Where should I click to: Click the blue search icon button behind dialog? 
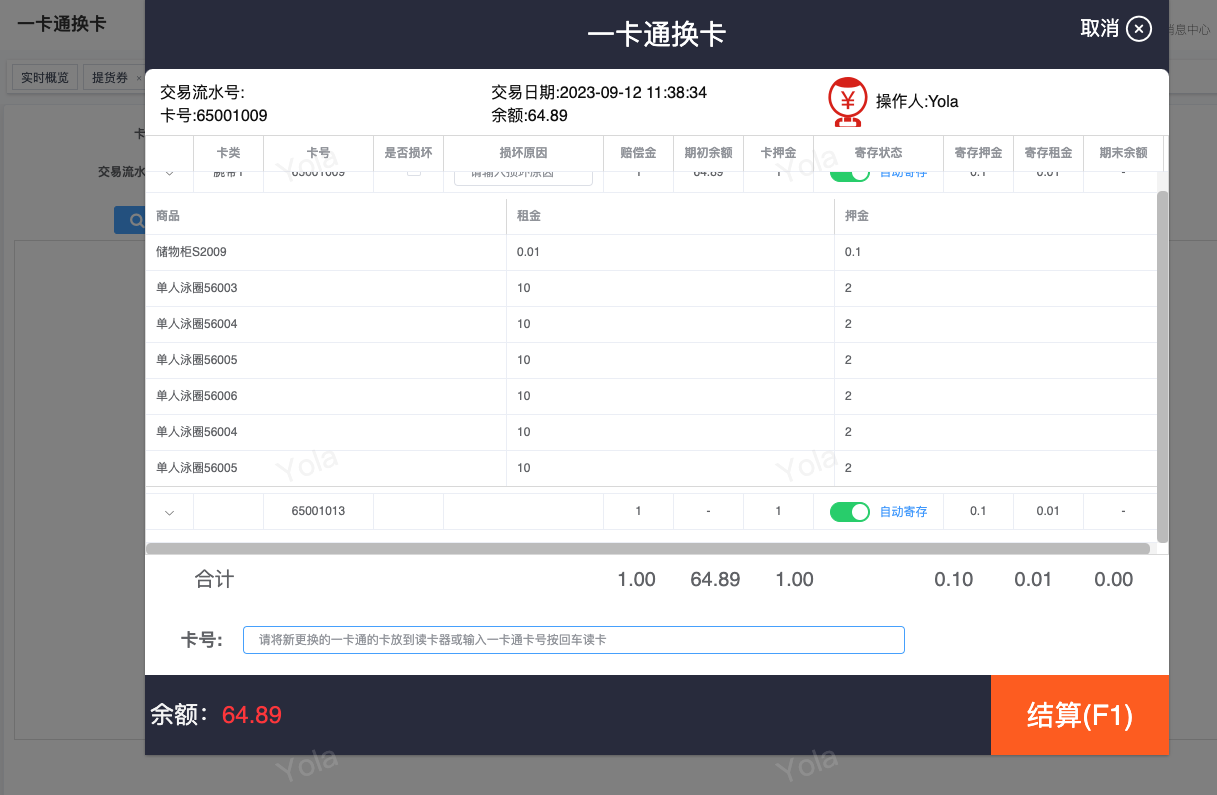131,220
